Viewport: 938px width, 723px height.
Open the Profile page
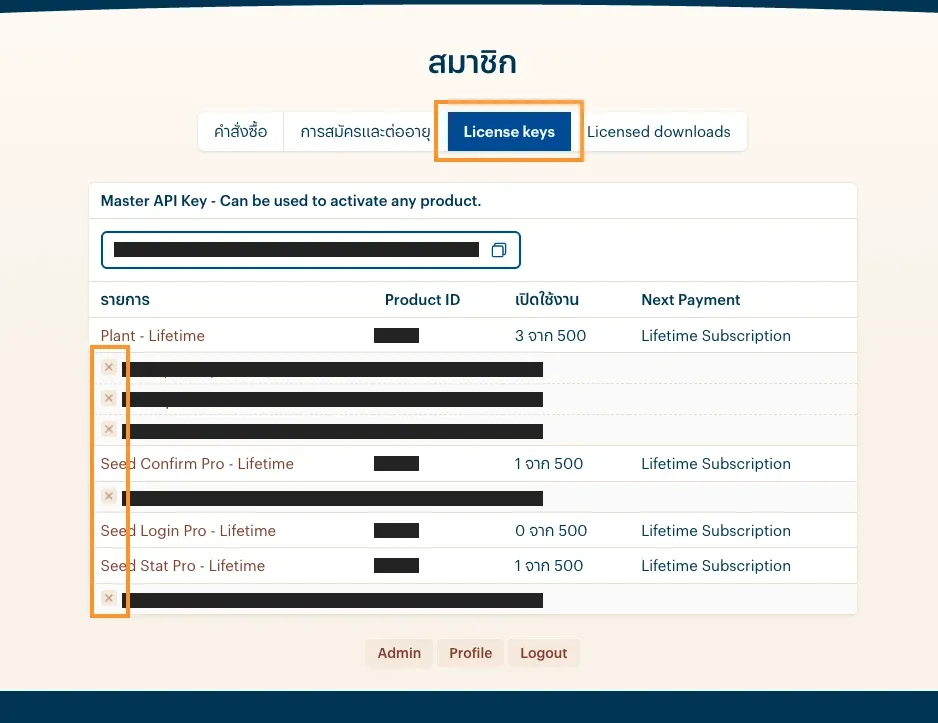(x=471, y=653)
